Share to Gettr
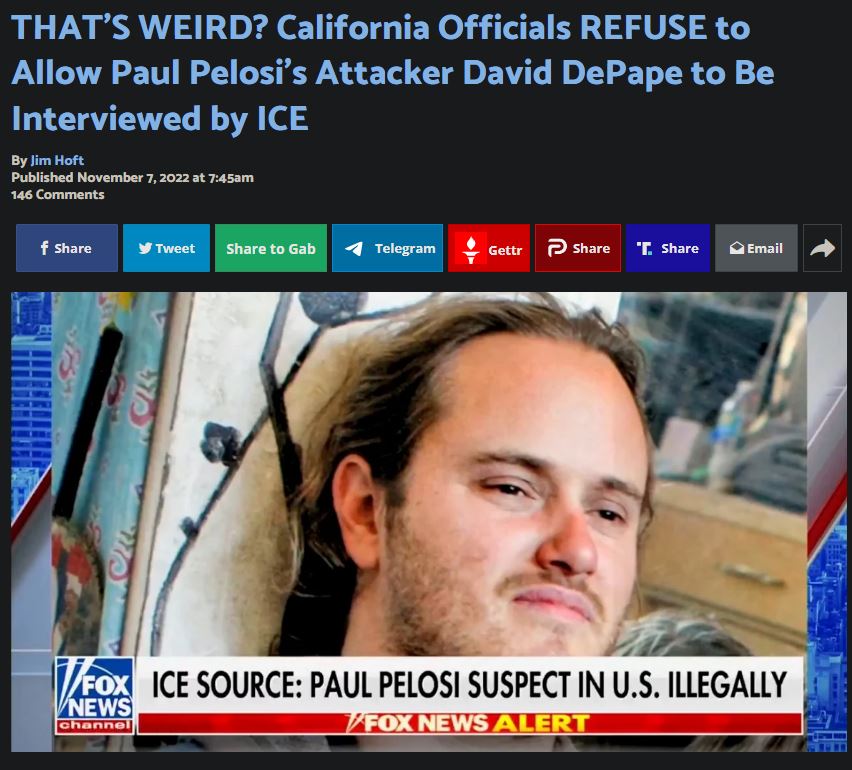 tap(489, 248)
